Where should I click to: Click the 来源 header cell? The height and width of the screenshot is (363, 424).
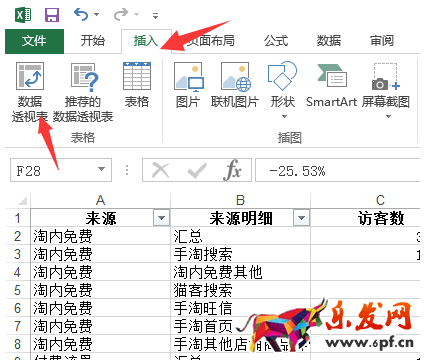[x=100, y=218]
